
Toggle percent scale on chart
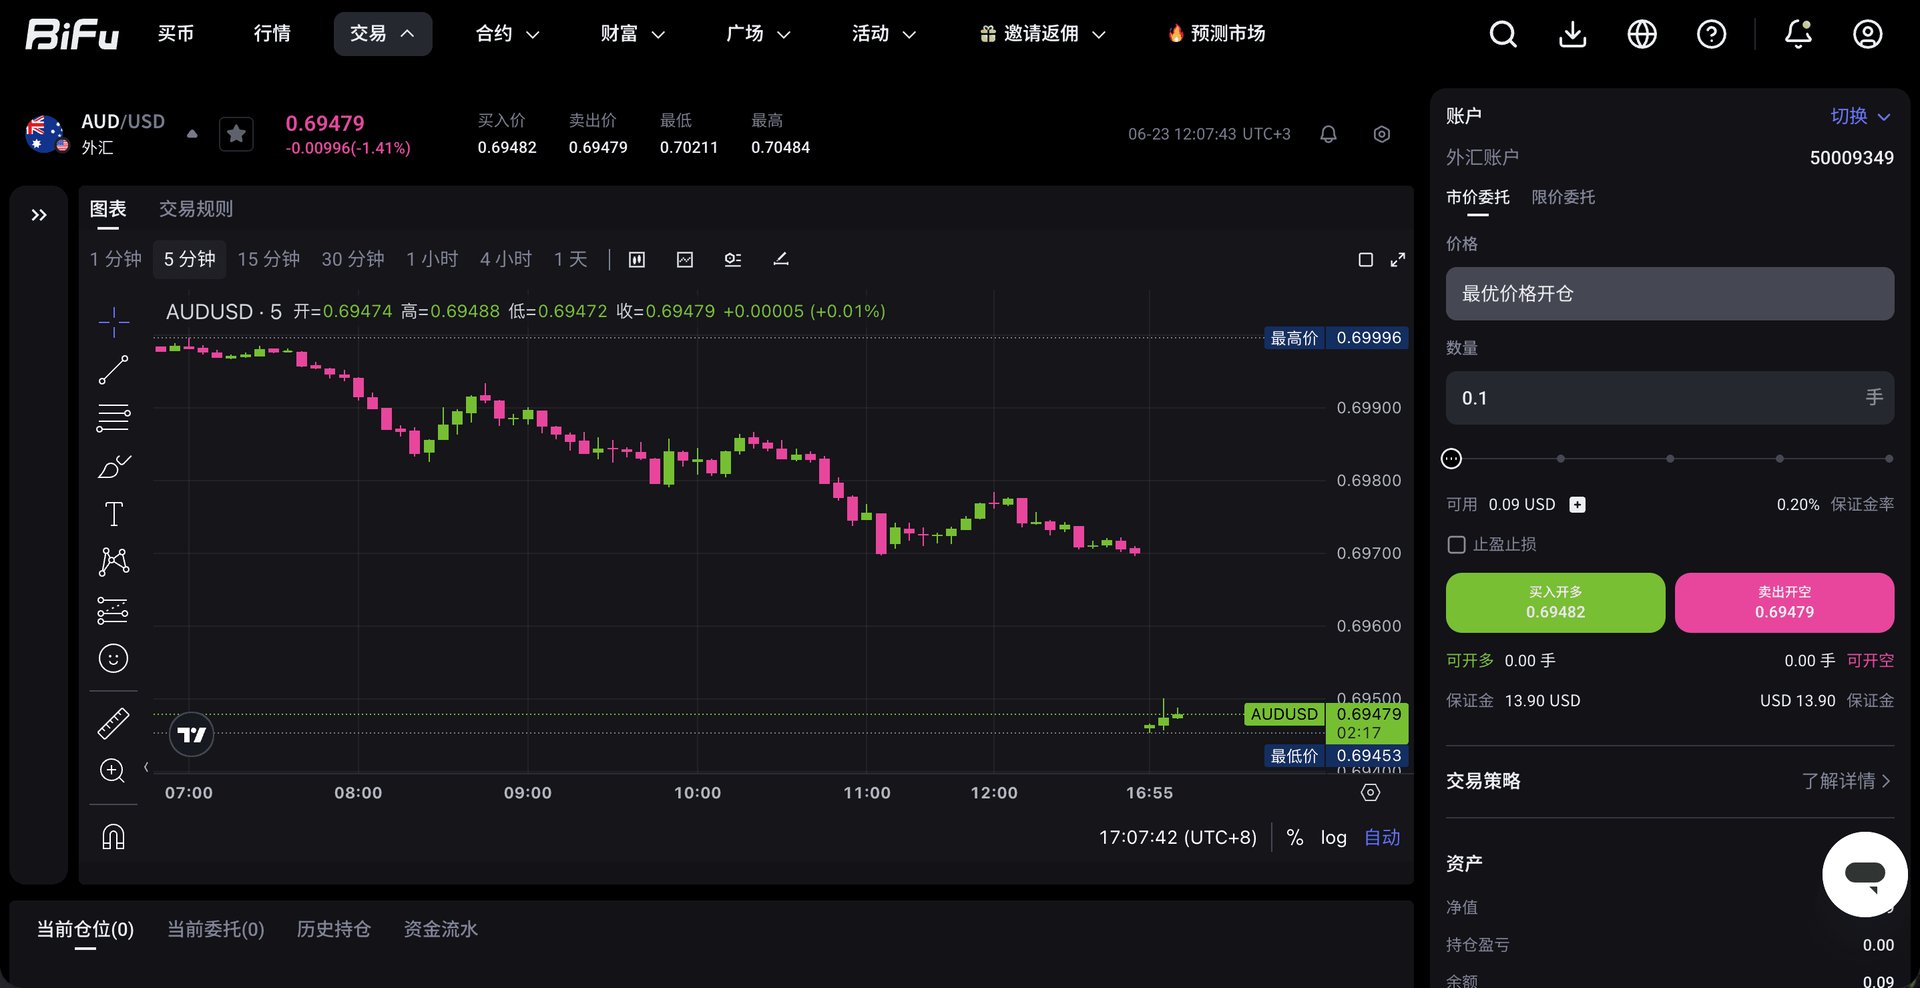1295,838
